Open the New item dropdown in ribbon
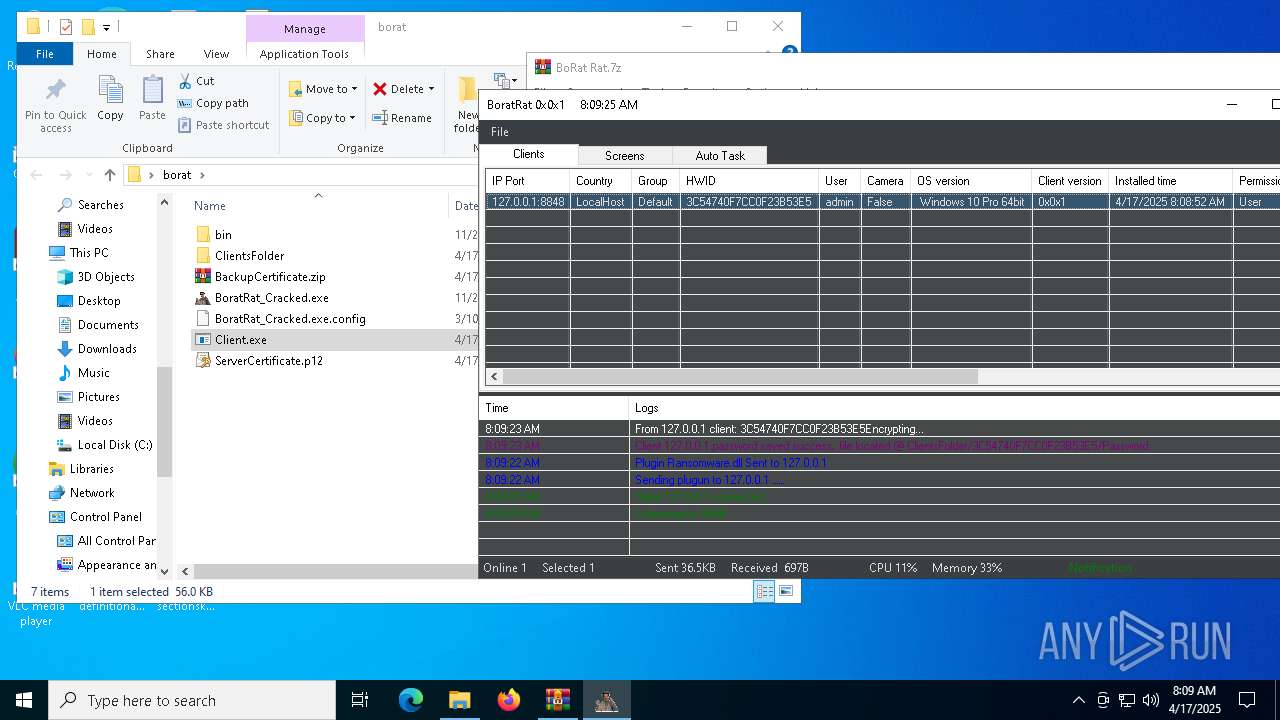1280x720 pixels. [505, 81]
